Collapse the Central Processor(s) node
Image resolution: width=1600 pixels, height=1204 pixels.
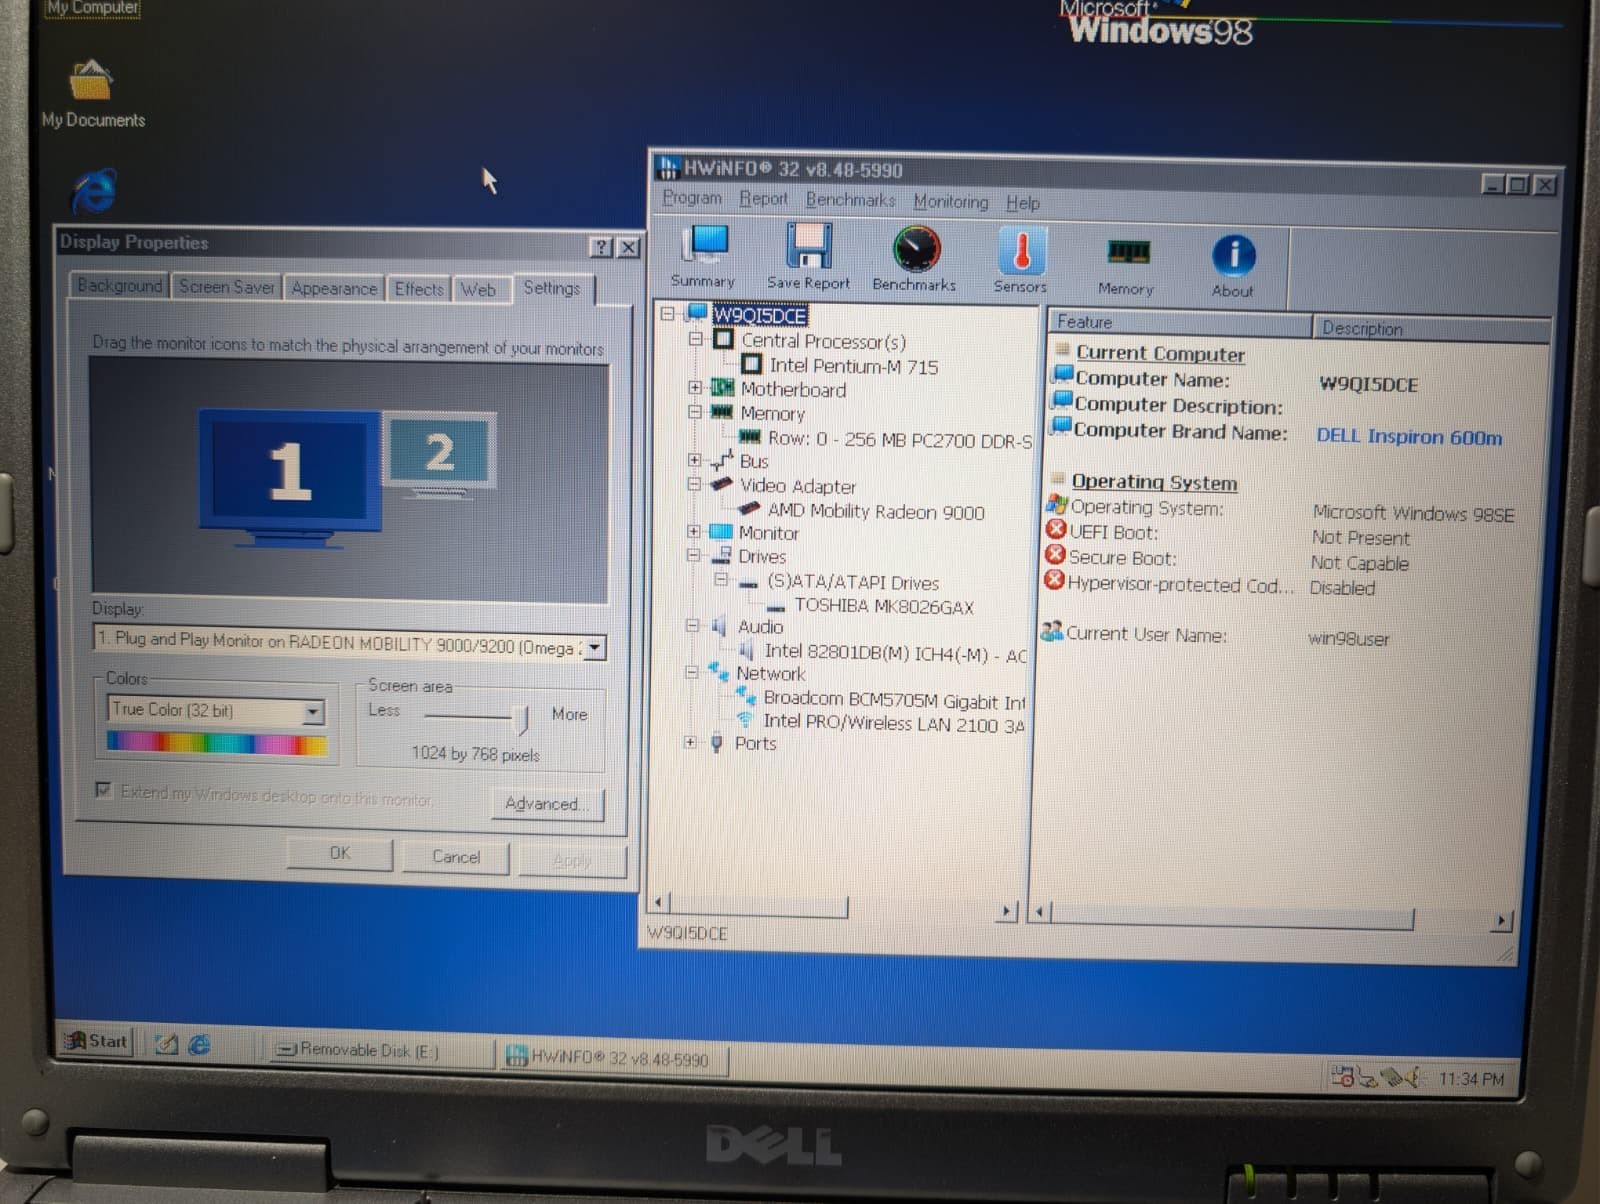coord(695,339)
